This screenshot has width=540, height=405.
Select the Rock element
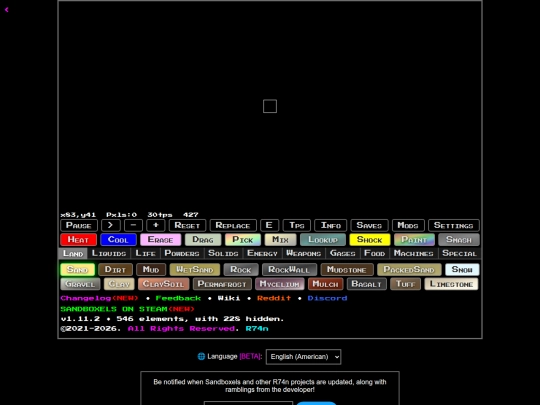pyautogui.click(x=241, y=269)
